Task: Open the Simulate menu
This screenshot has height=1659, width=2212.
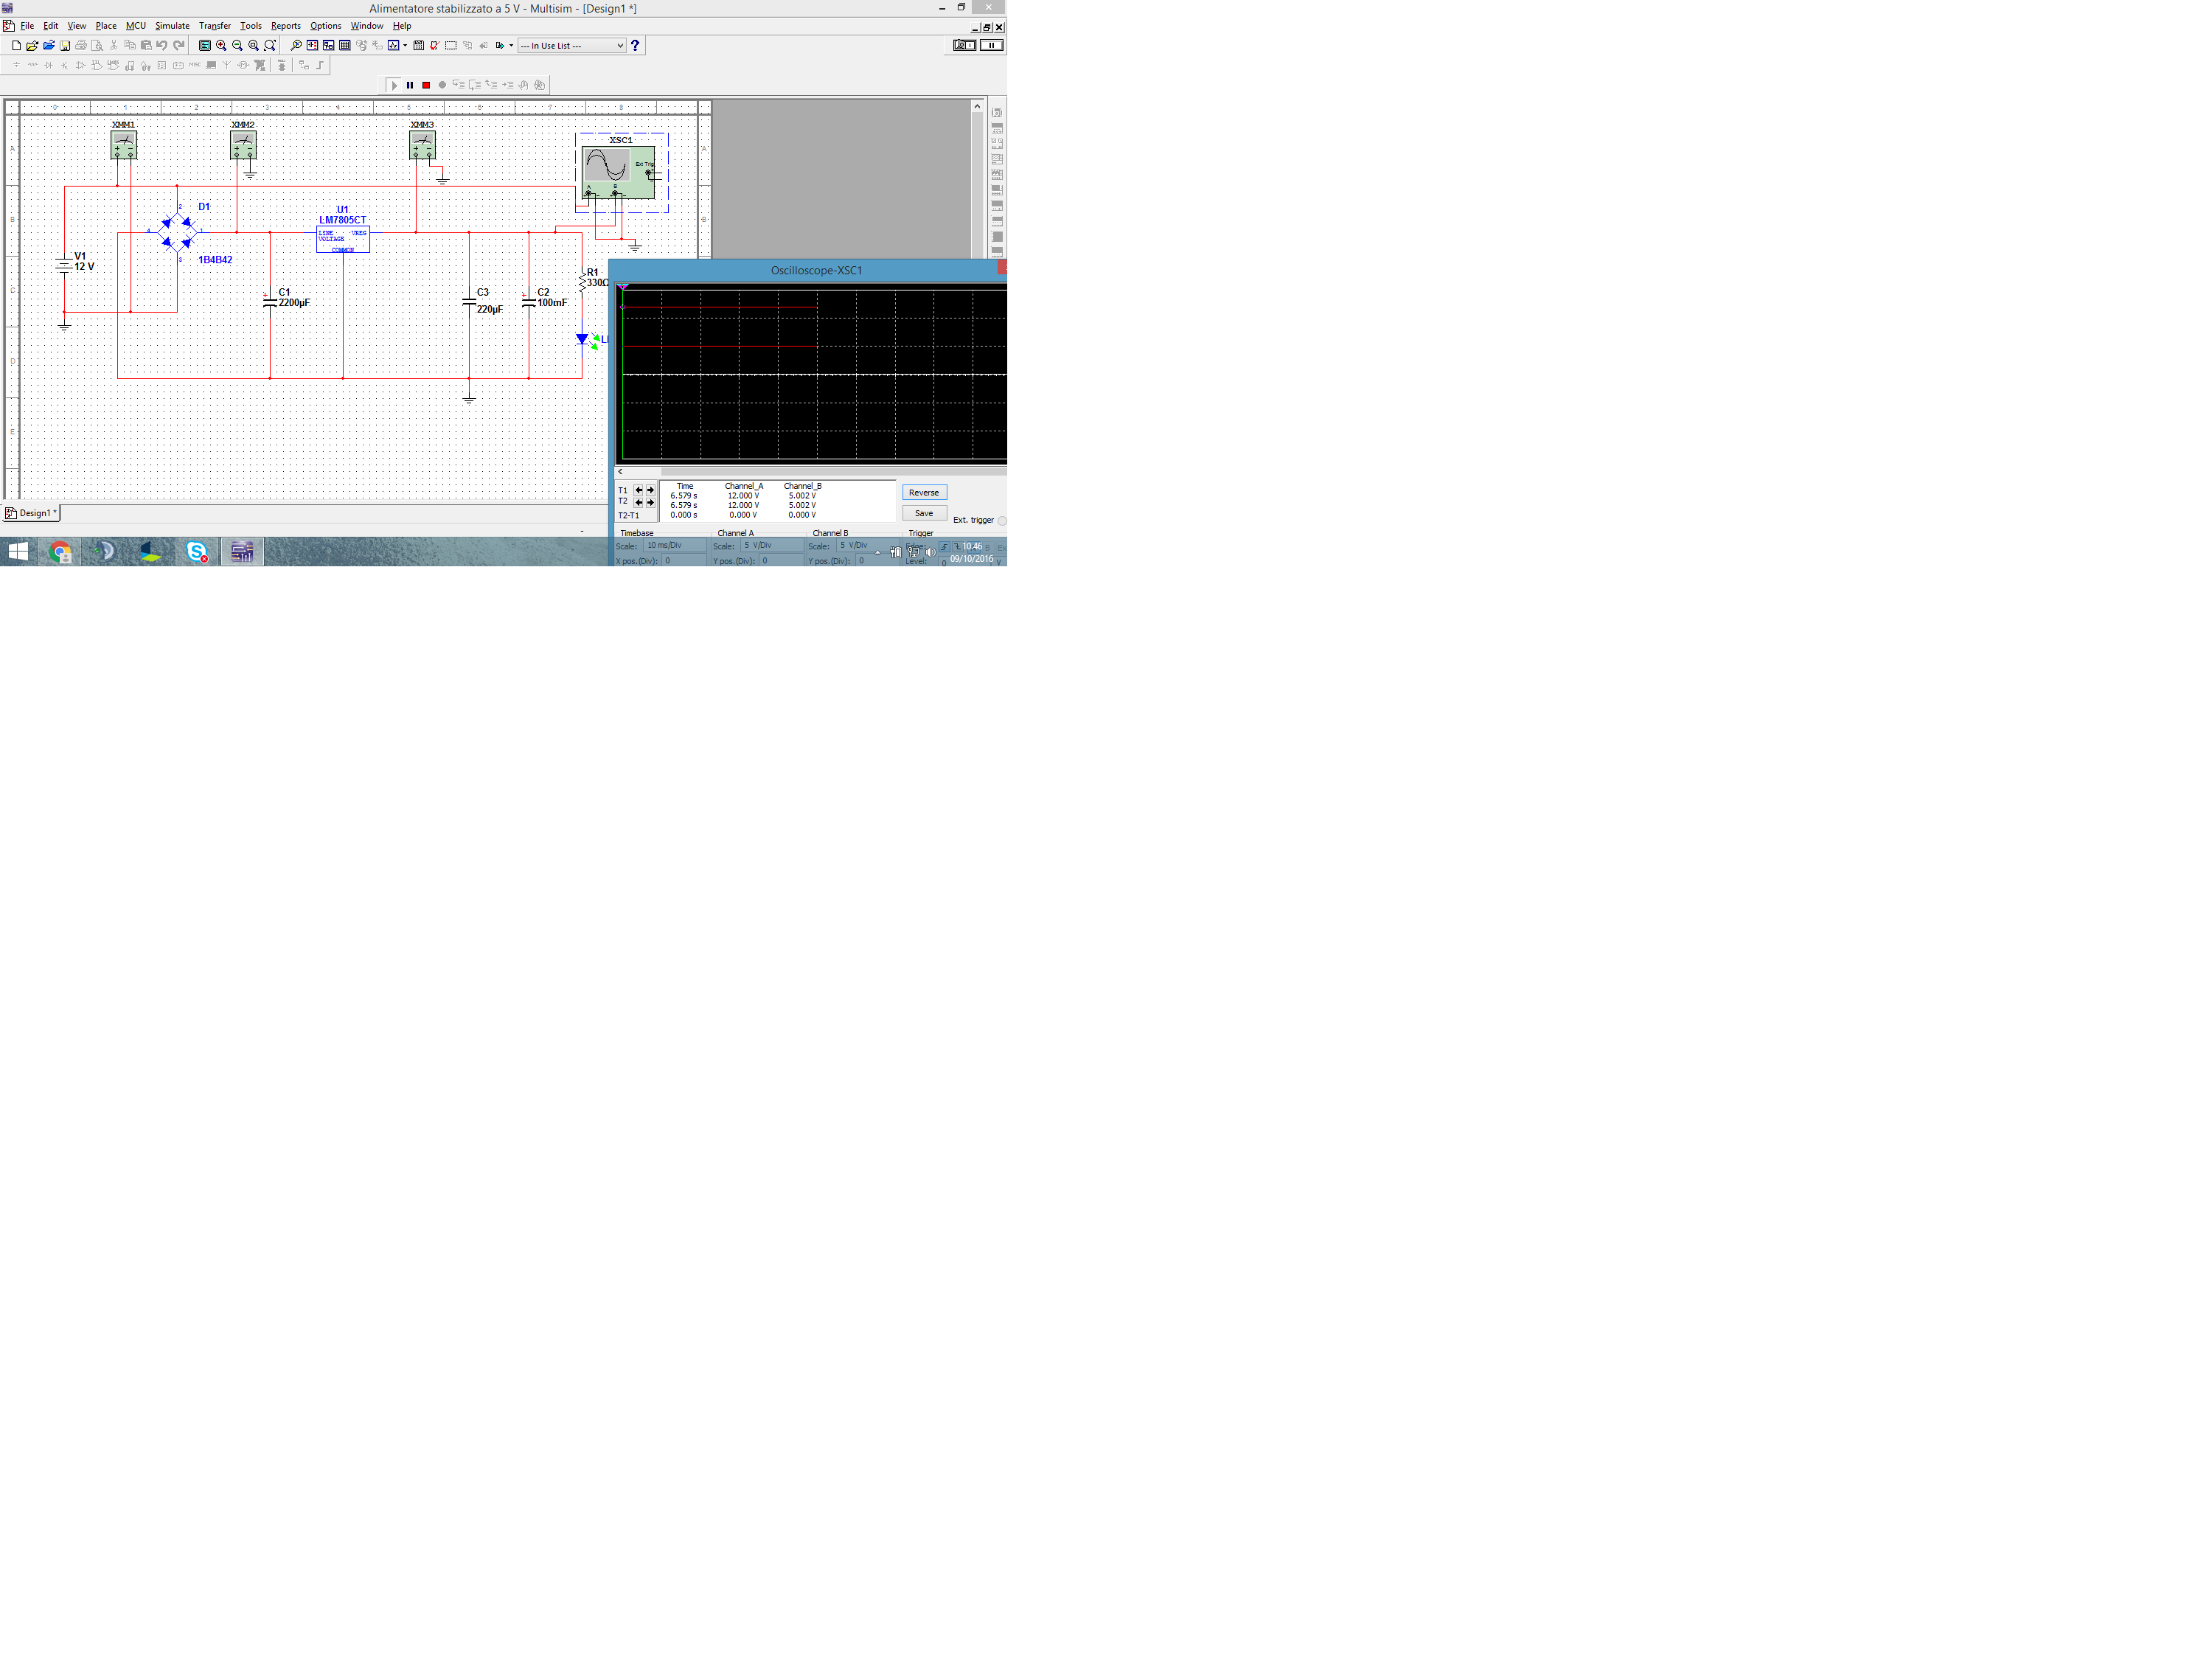Action: (172, 26)
